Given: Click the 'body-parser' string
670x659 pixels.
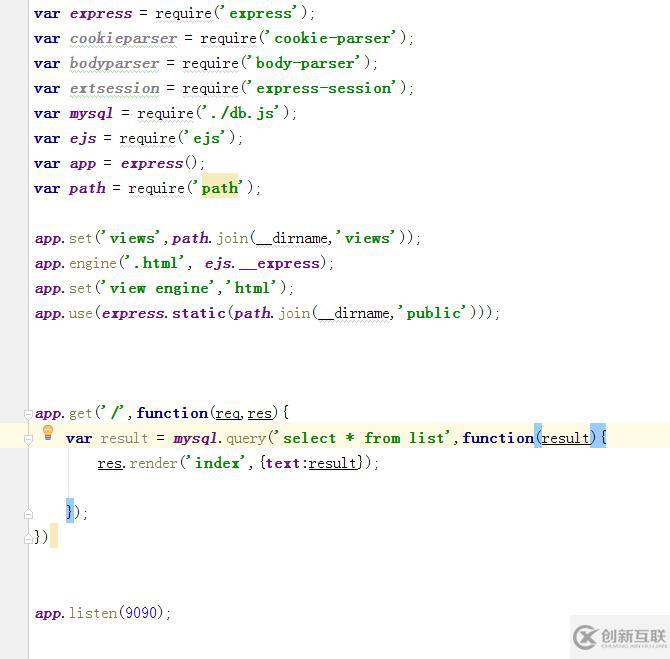Looking at the screenshot, I should pos(305,63).
